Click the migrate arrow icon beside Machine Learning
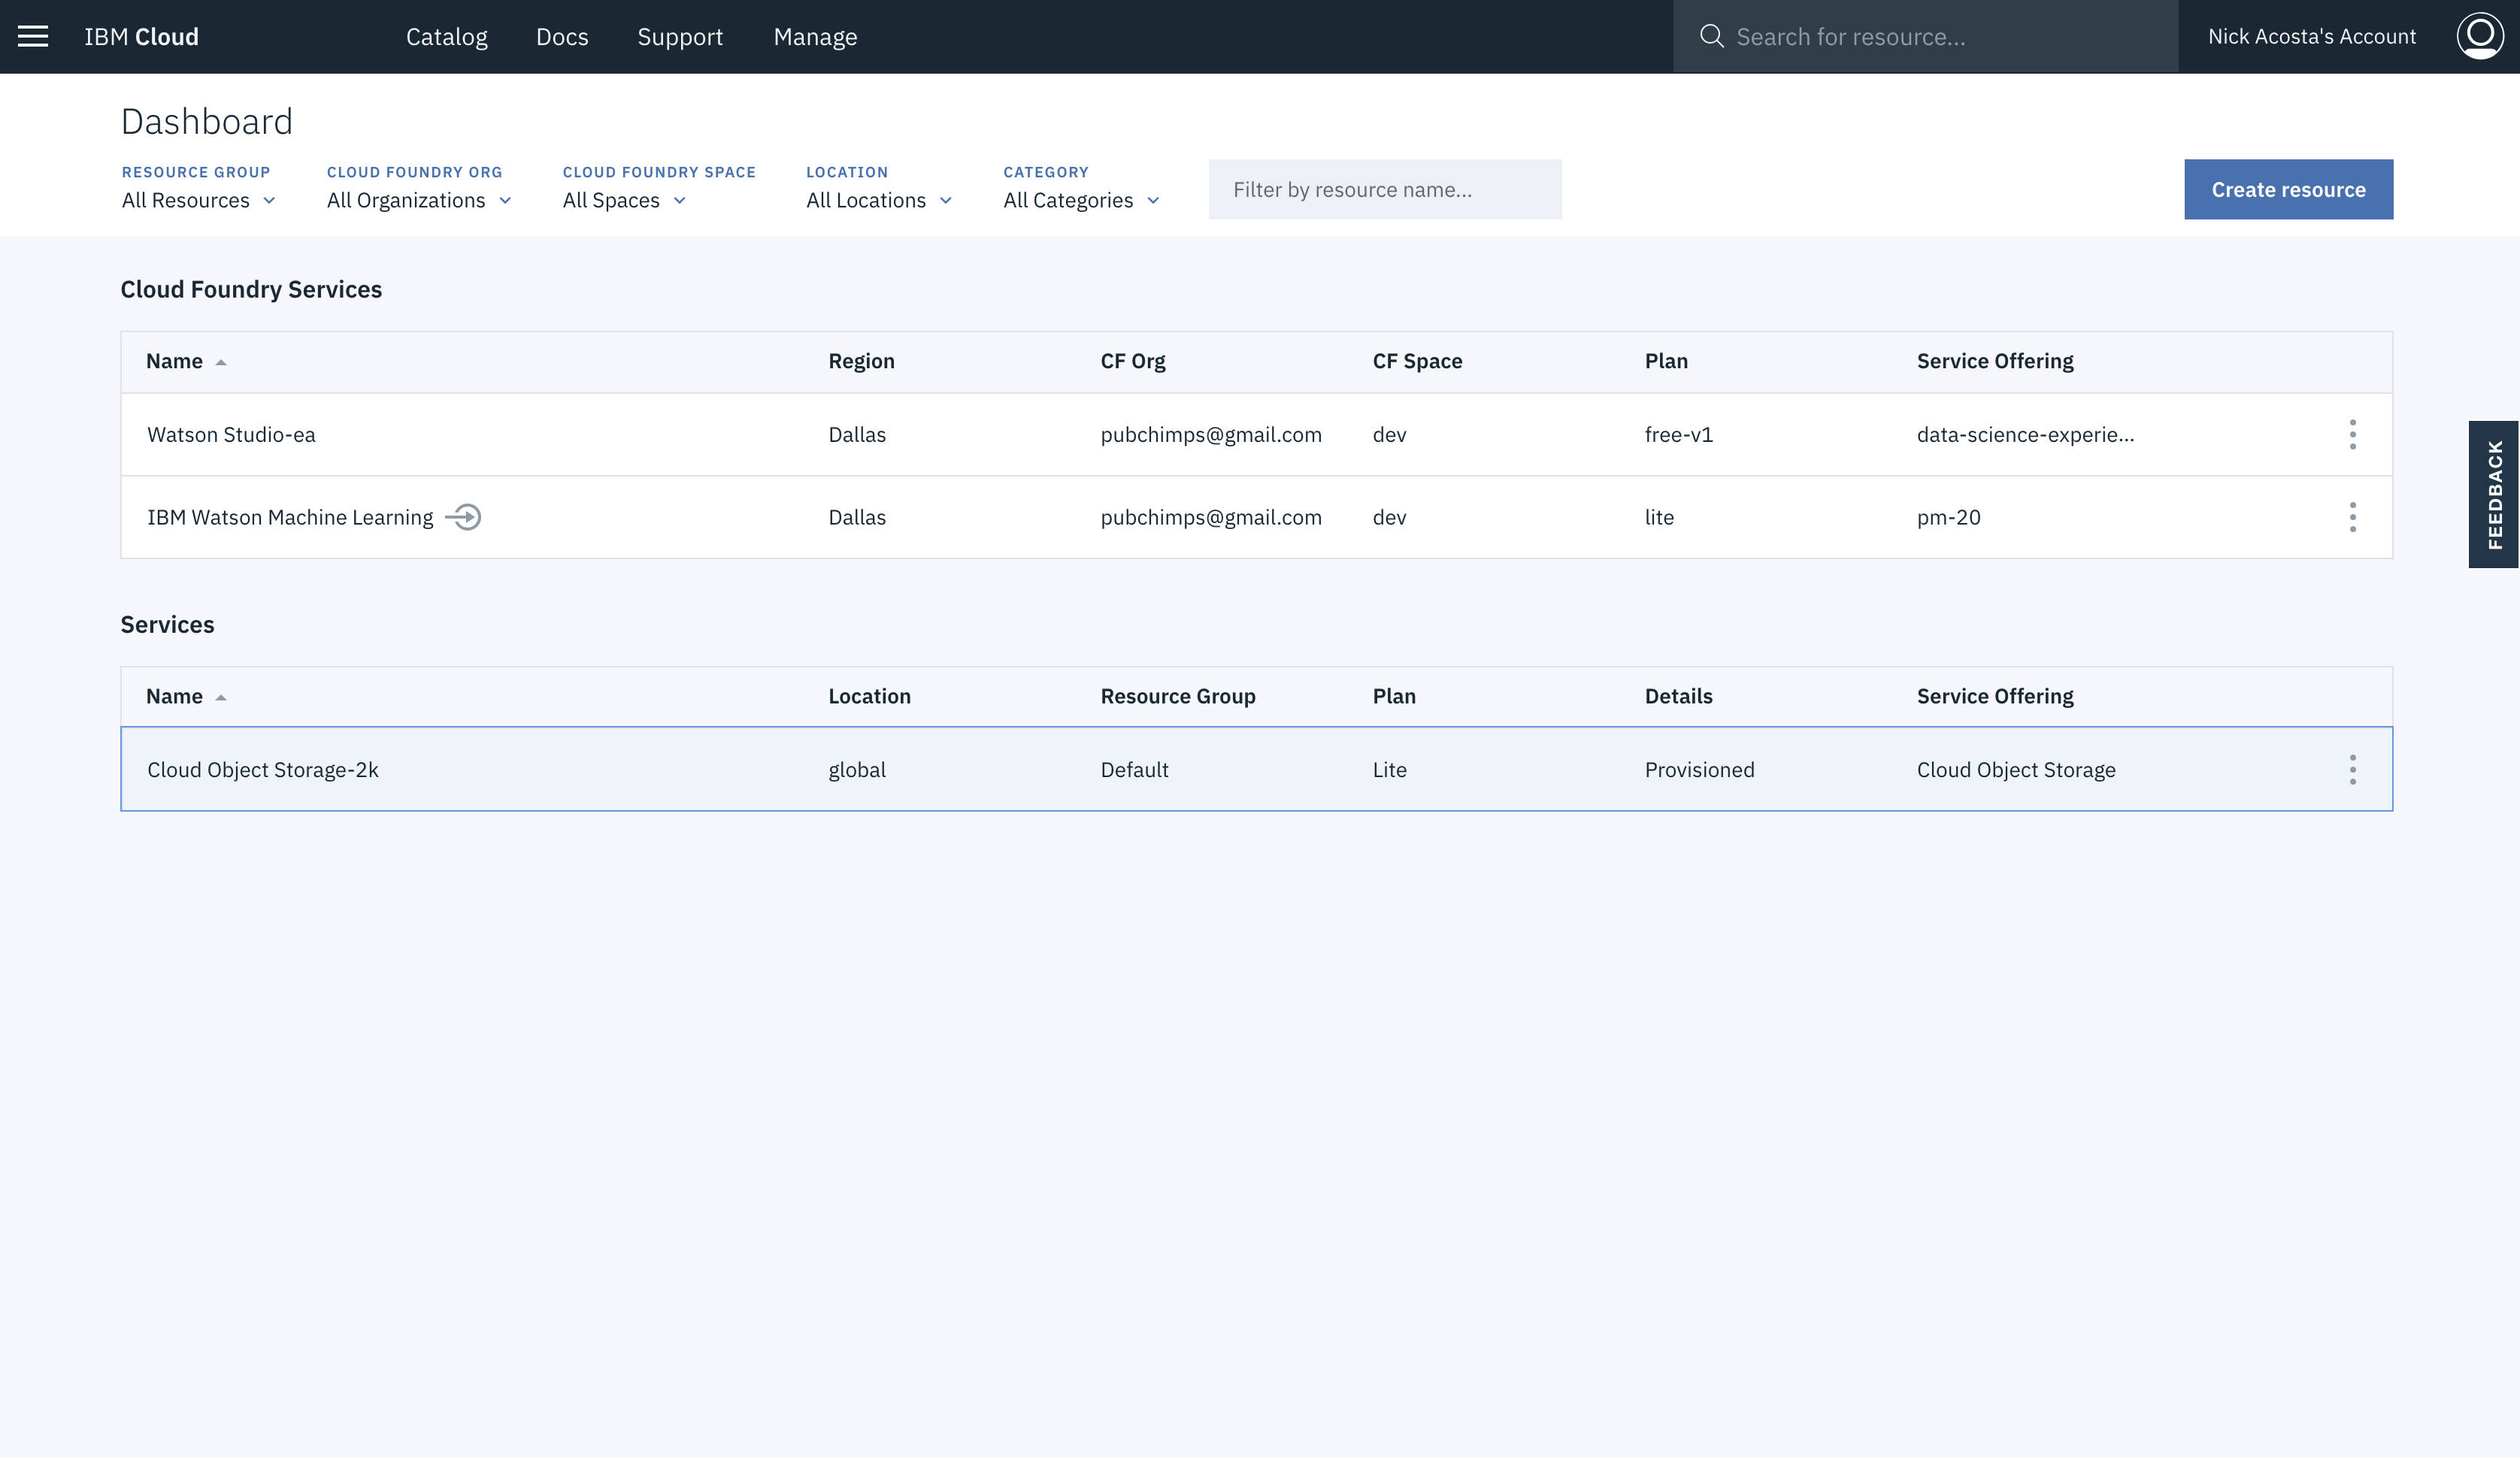This screenshot has height=1458, width=2520. [x=463, y=517]
